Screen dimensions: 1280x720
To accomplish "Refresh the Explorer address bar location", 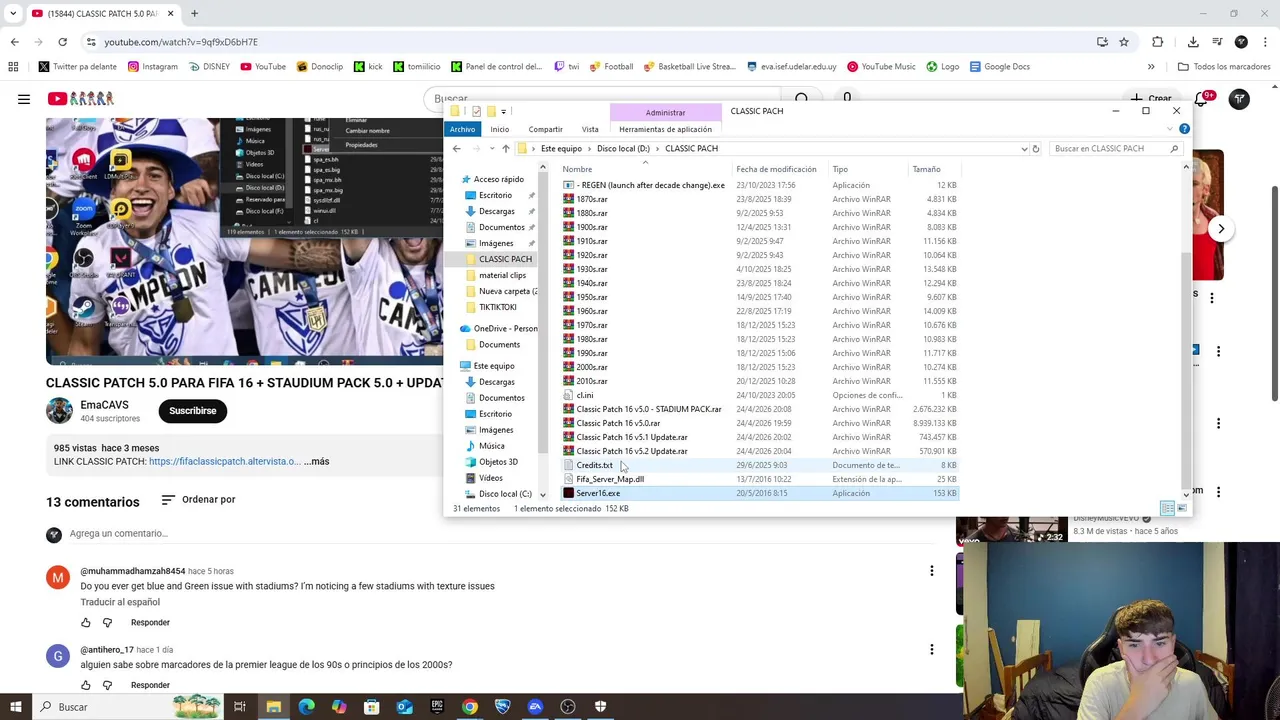I will pos(1036,148).
